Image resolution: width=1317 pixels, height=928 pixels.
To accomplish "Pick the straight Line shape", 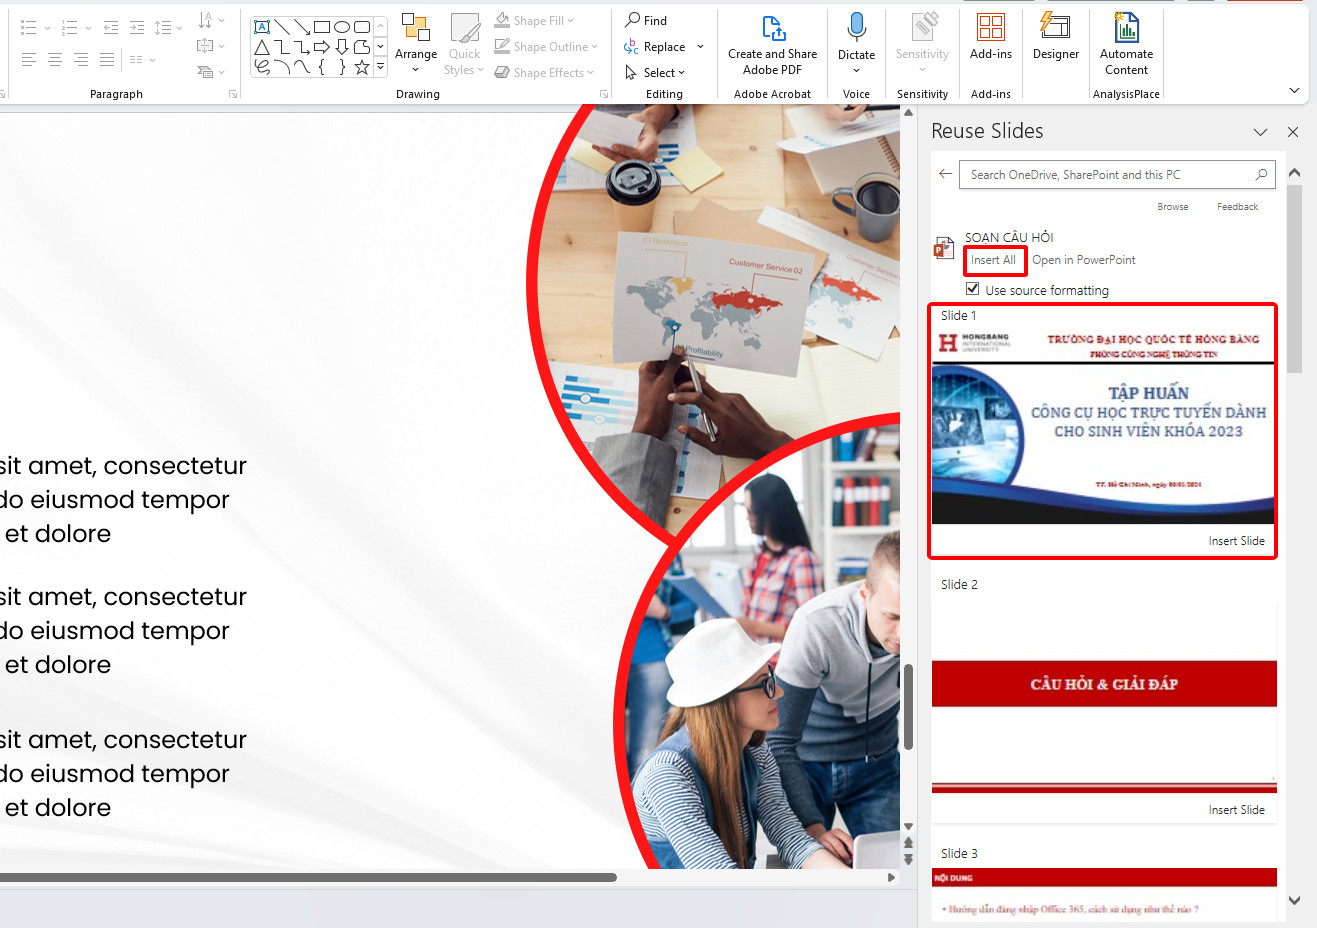I will pyautogui.click(x=282, y=27).
